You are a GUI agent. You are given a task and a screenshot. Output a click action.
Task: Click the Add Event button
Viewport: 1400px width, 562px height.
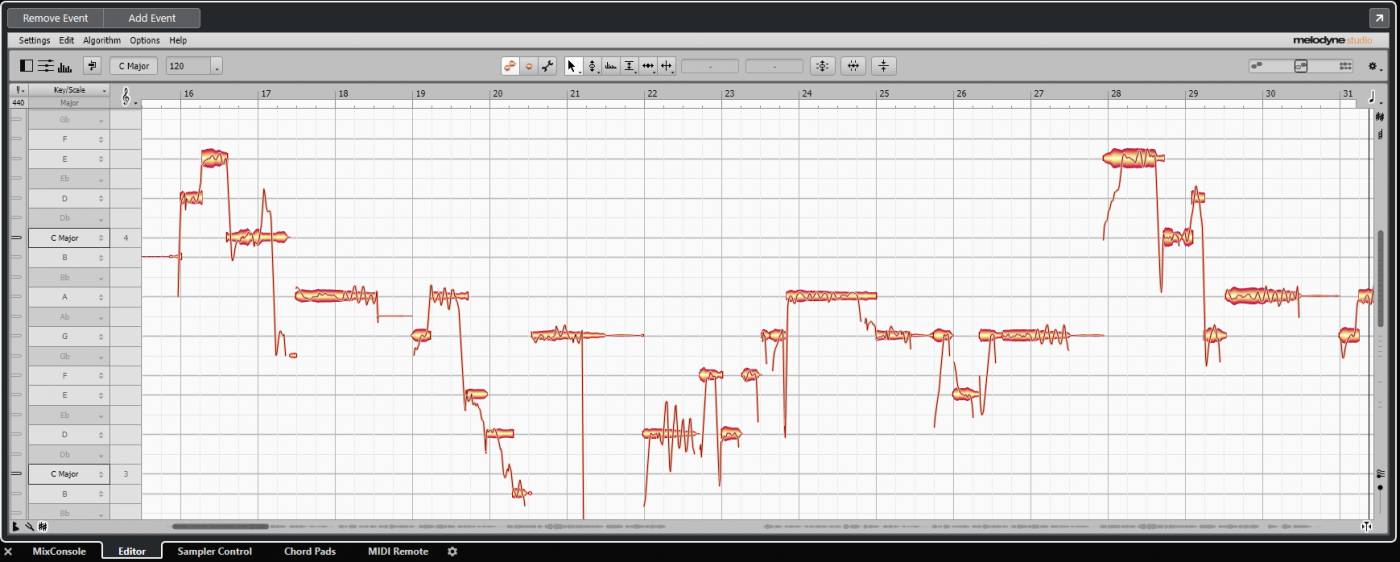tap(152, 18)
